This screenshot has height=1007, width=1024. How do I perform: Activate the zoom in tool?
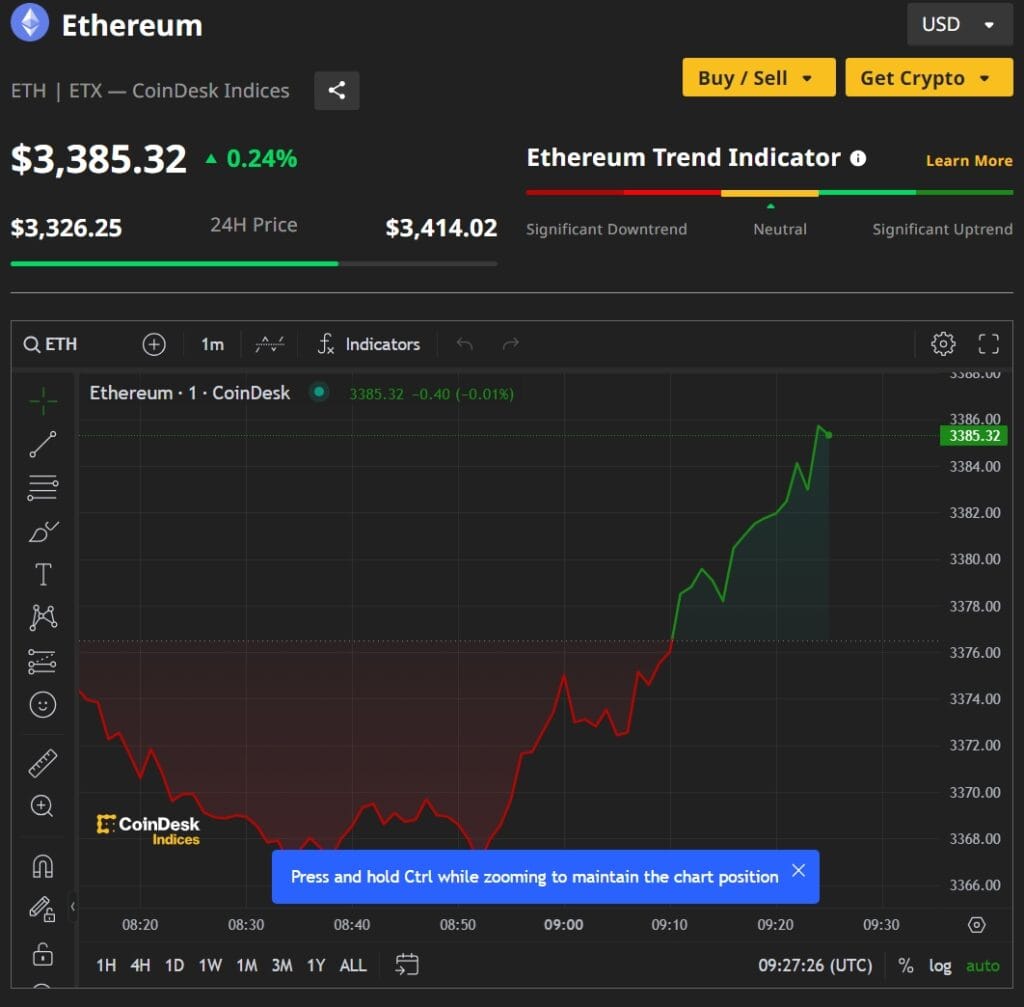coord(43,807)
